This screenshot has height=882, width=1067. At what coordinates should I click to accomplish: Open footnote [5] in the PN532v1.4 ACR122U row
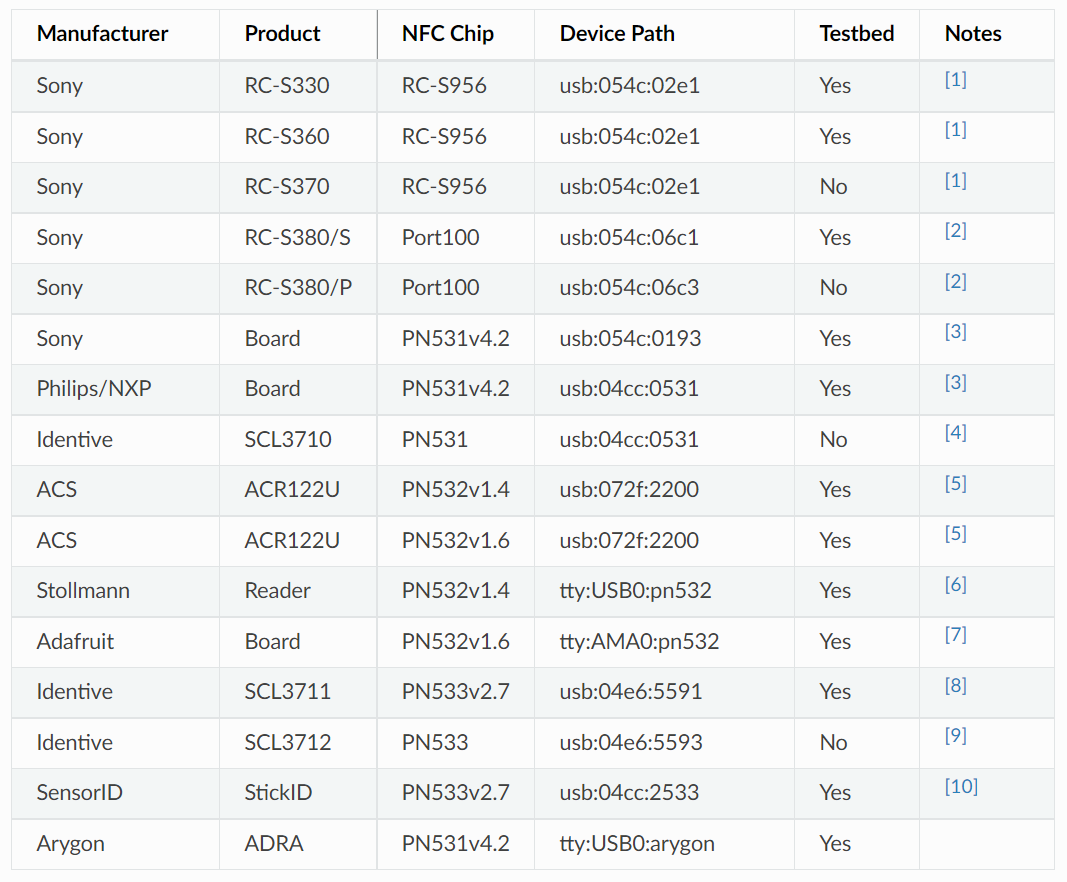[x=955, y=484]
